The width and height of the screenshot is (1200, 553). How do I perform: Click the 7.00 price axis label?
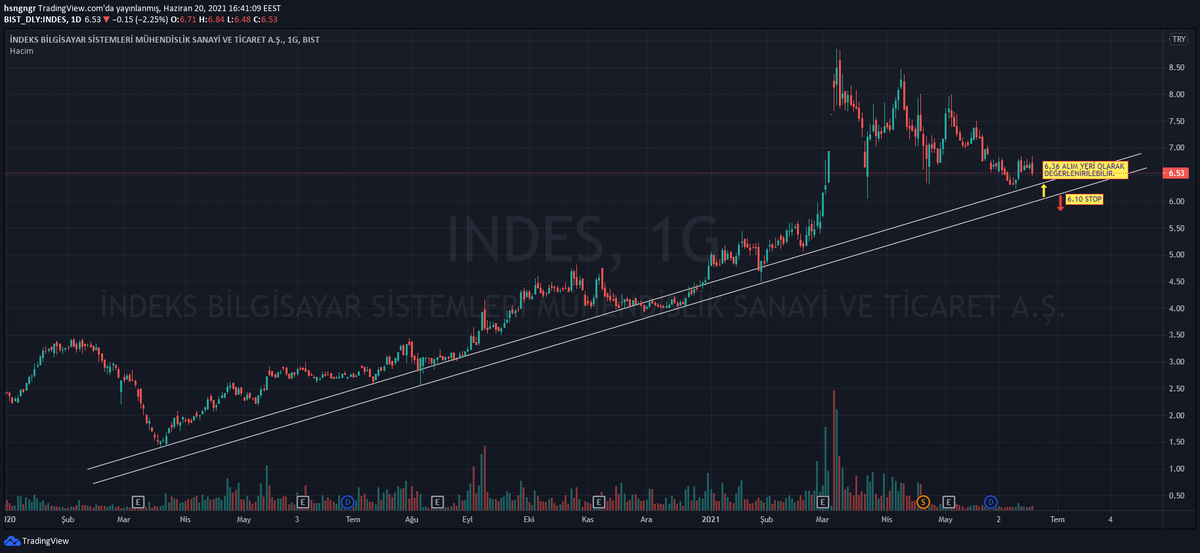coord(1176,148)
